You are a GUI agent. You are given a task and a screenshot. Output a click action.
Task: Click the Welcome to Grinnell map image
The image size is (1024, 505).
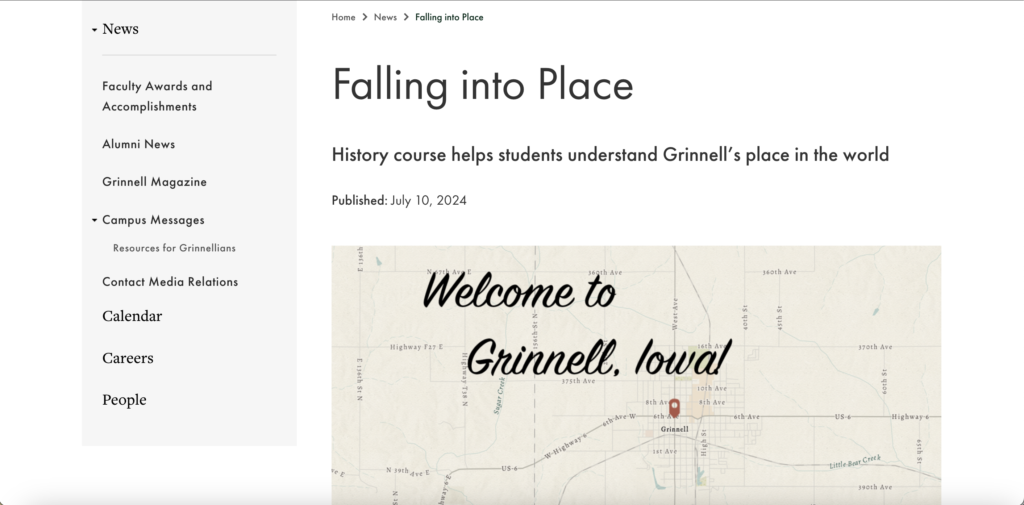point(636,375)
